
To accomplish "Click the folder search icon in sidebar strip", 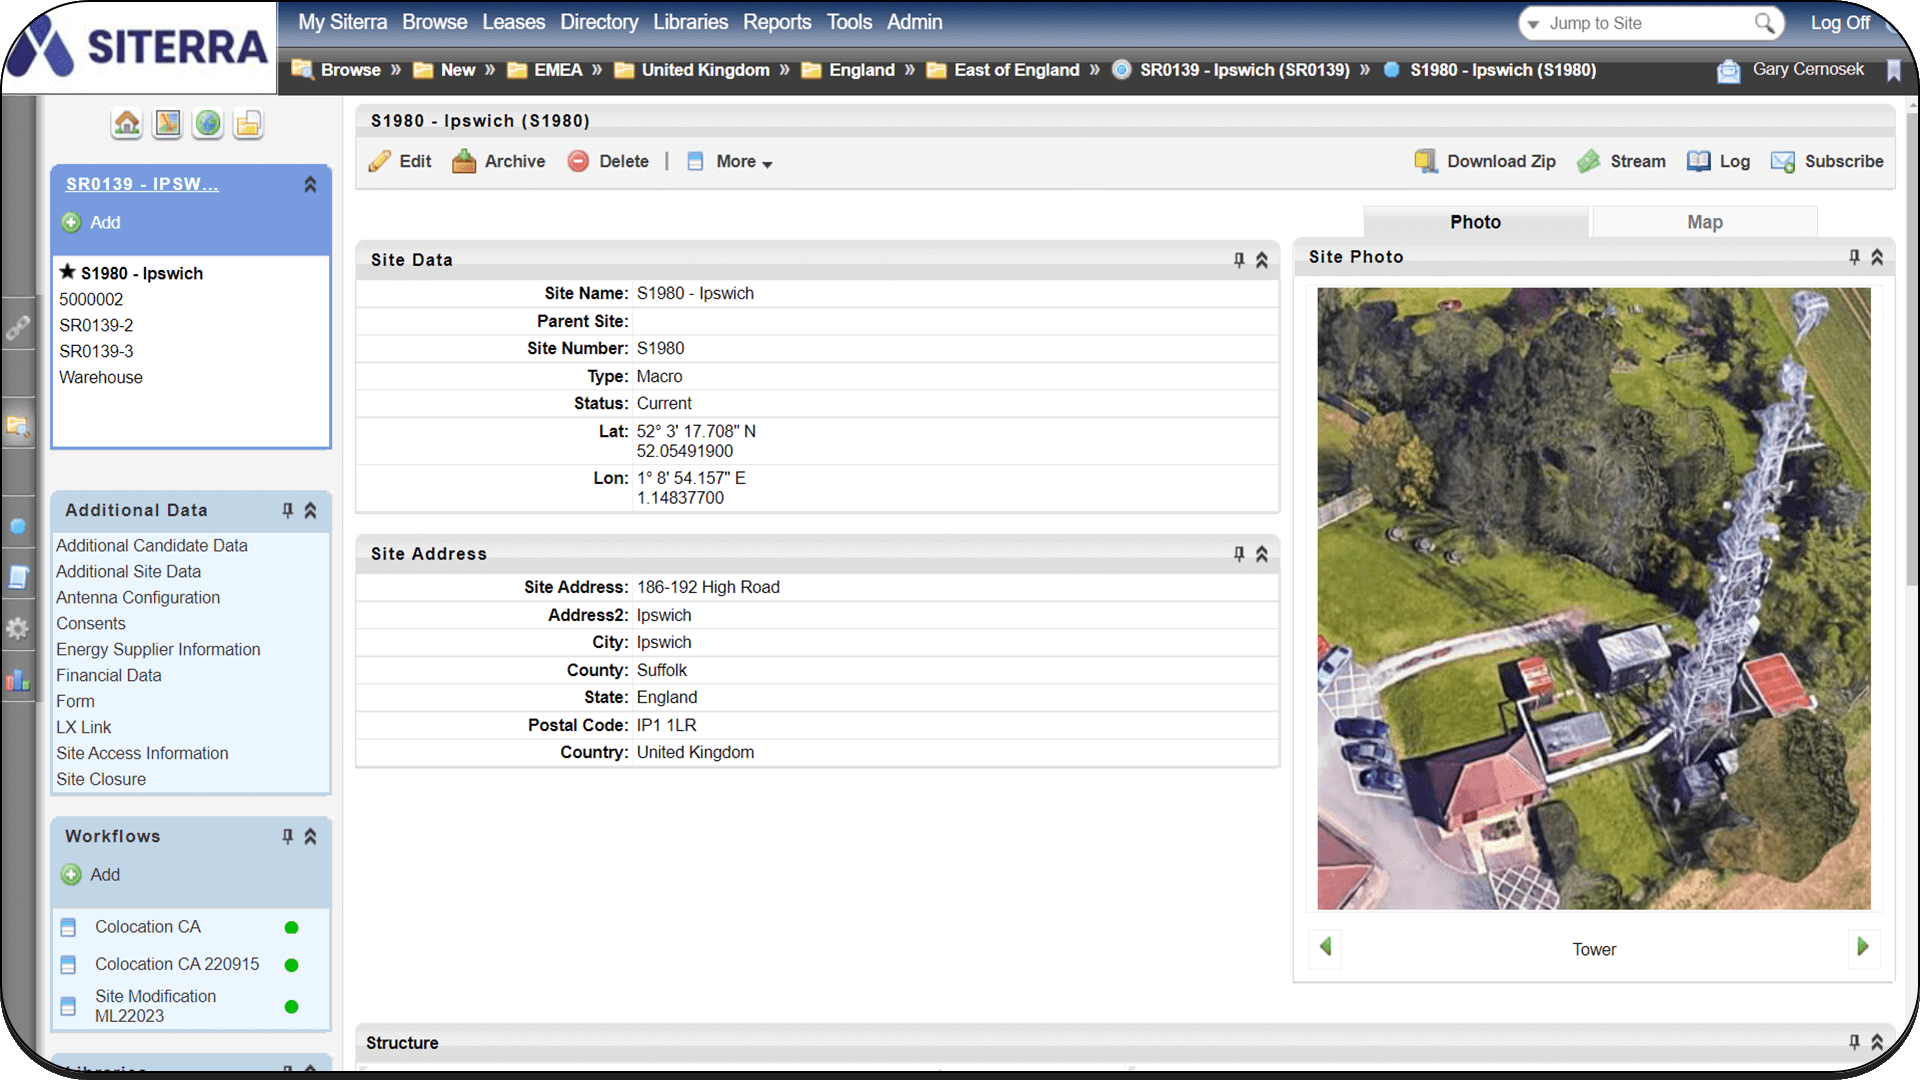I will pos(18,427).
